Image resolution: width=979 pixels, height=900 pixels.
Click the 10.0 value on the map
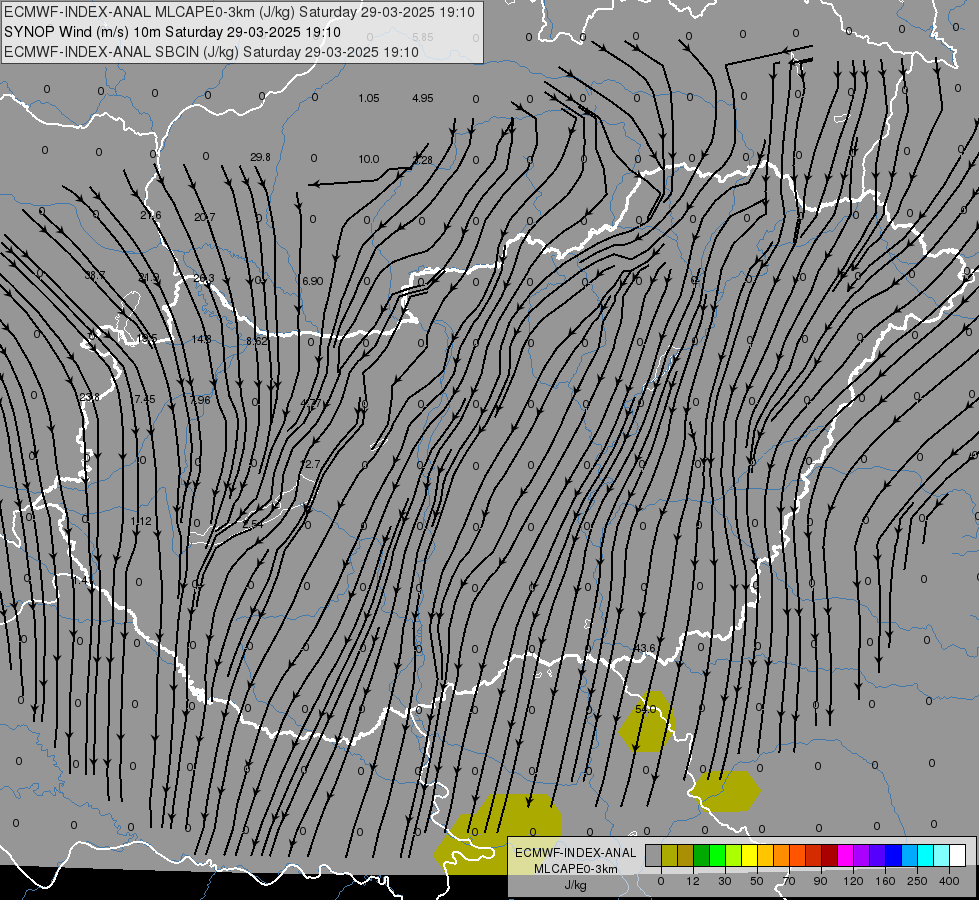point(368,159)
